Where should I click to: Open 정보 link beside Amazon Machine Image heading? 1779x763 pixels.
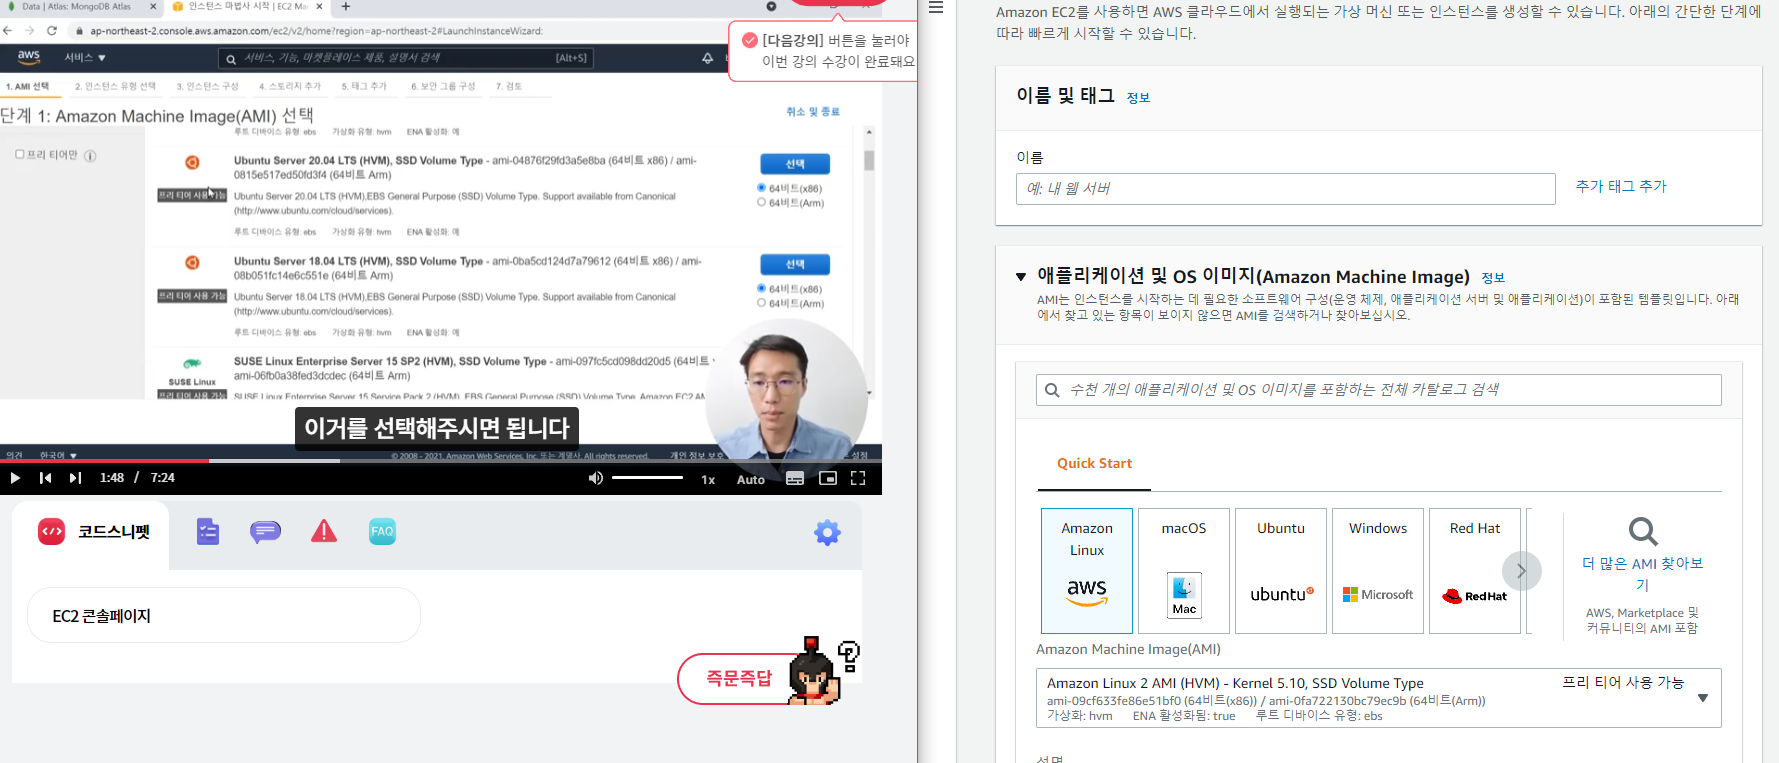[x=1493, y=278]
